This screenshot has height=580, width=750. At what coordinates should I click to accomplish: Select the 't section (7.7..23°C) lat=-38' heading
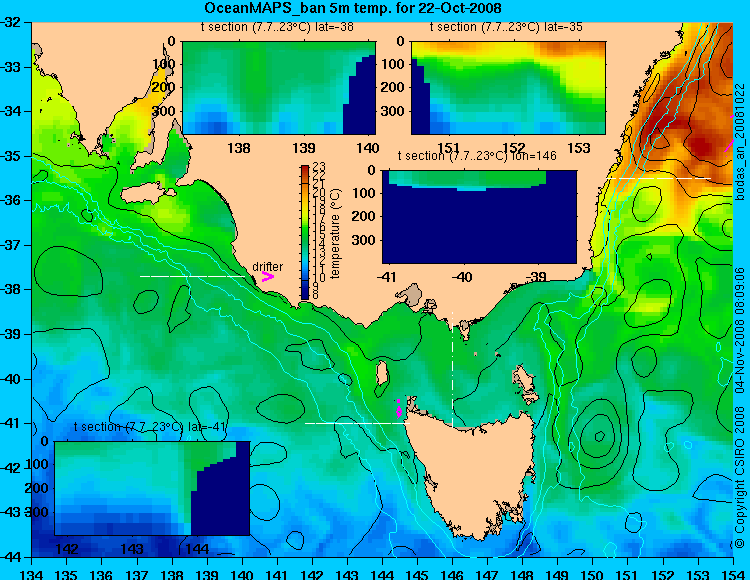277,27
